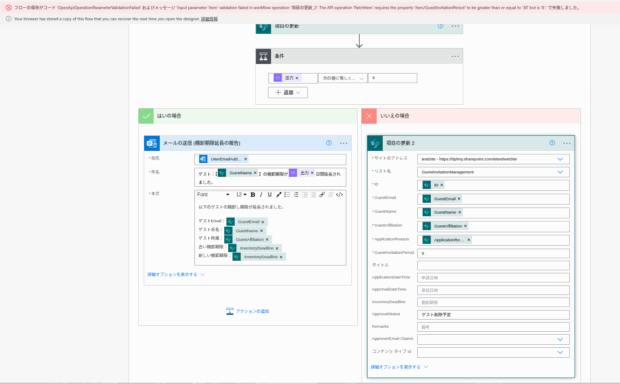
Task: Remove ApplicationRe... token in 項目の更新 2
Action: point(469,240)
